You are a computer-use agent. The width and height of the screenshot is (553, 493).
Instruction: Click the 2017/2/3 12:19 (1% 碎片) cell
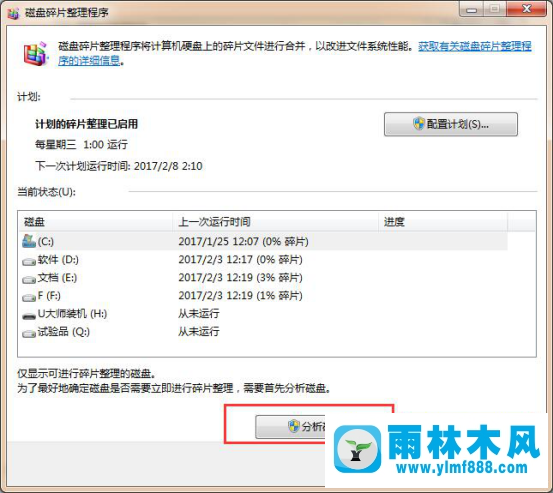click(x=241, y=296)
